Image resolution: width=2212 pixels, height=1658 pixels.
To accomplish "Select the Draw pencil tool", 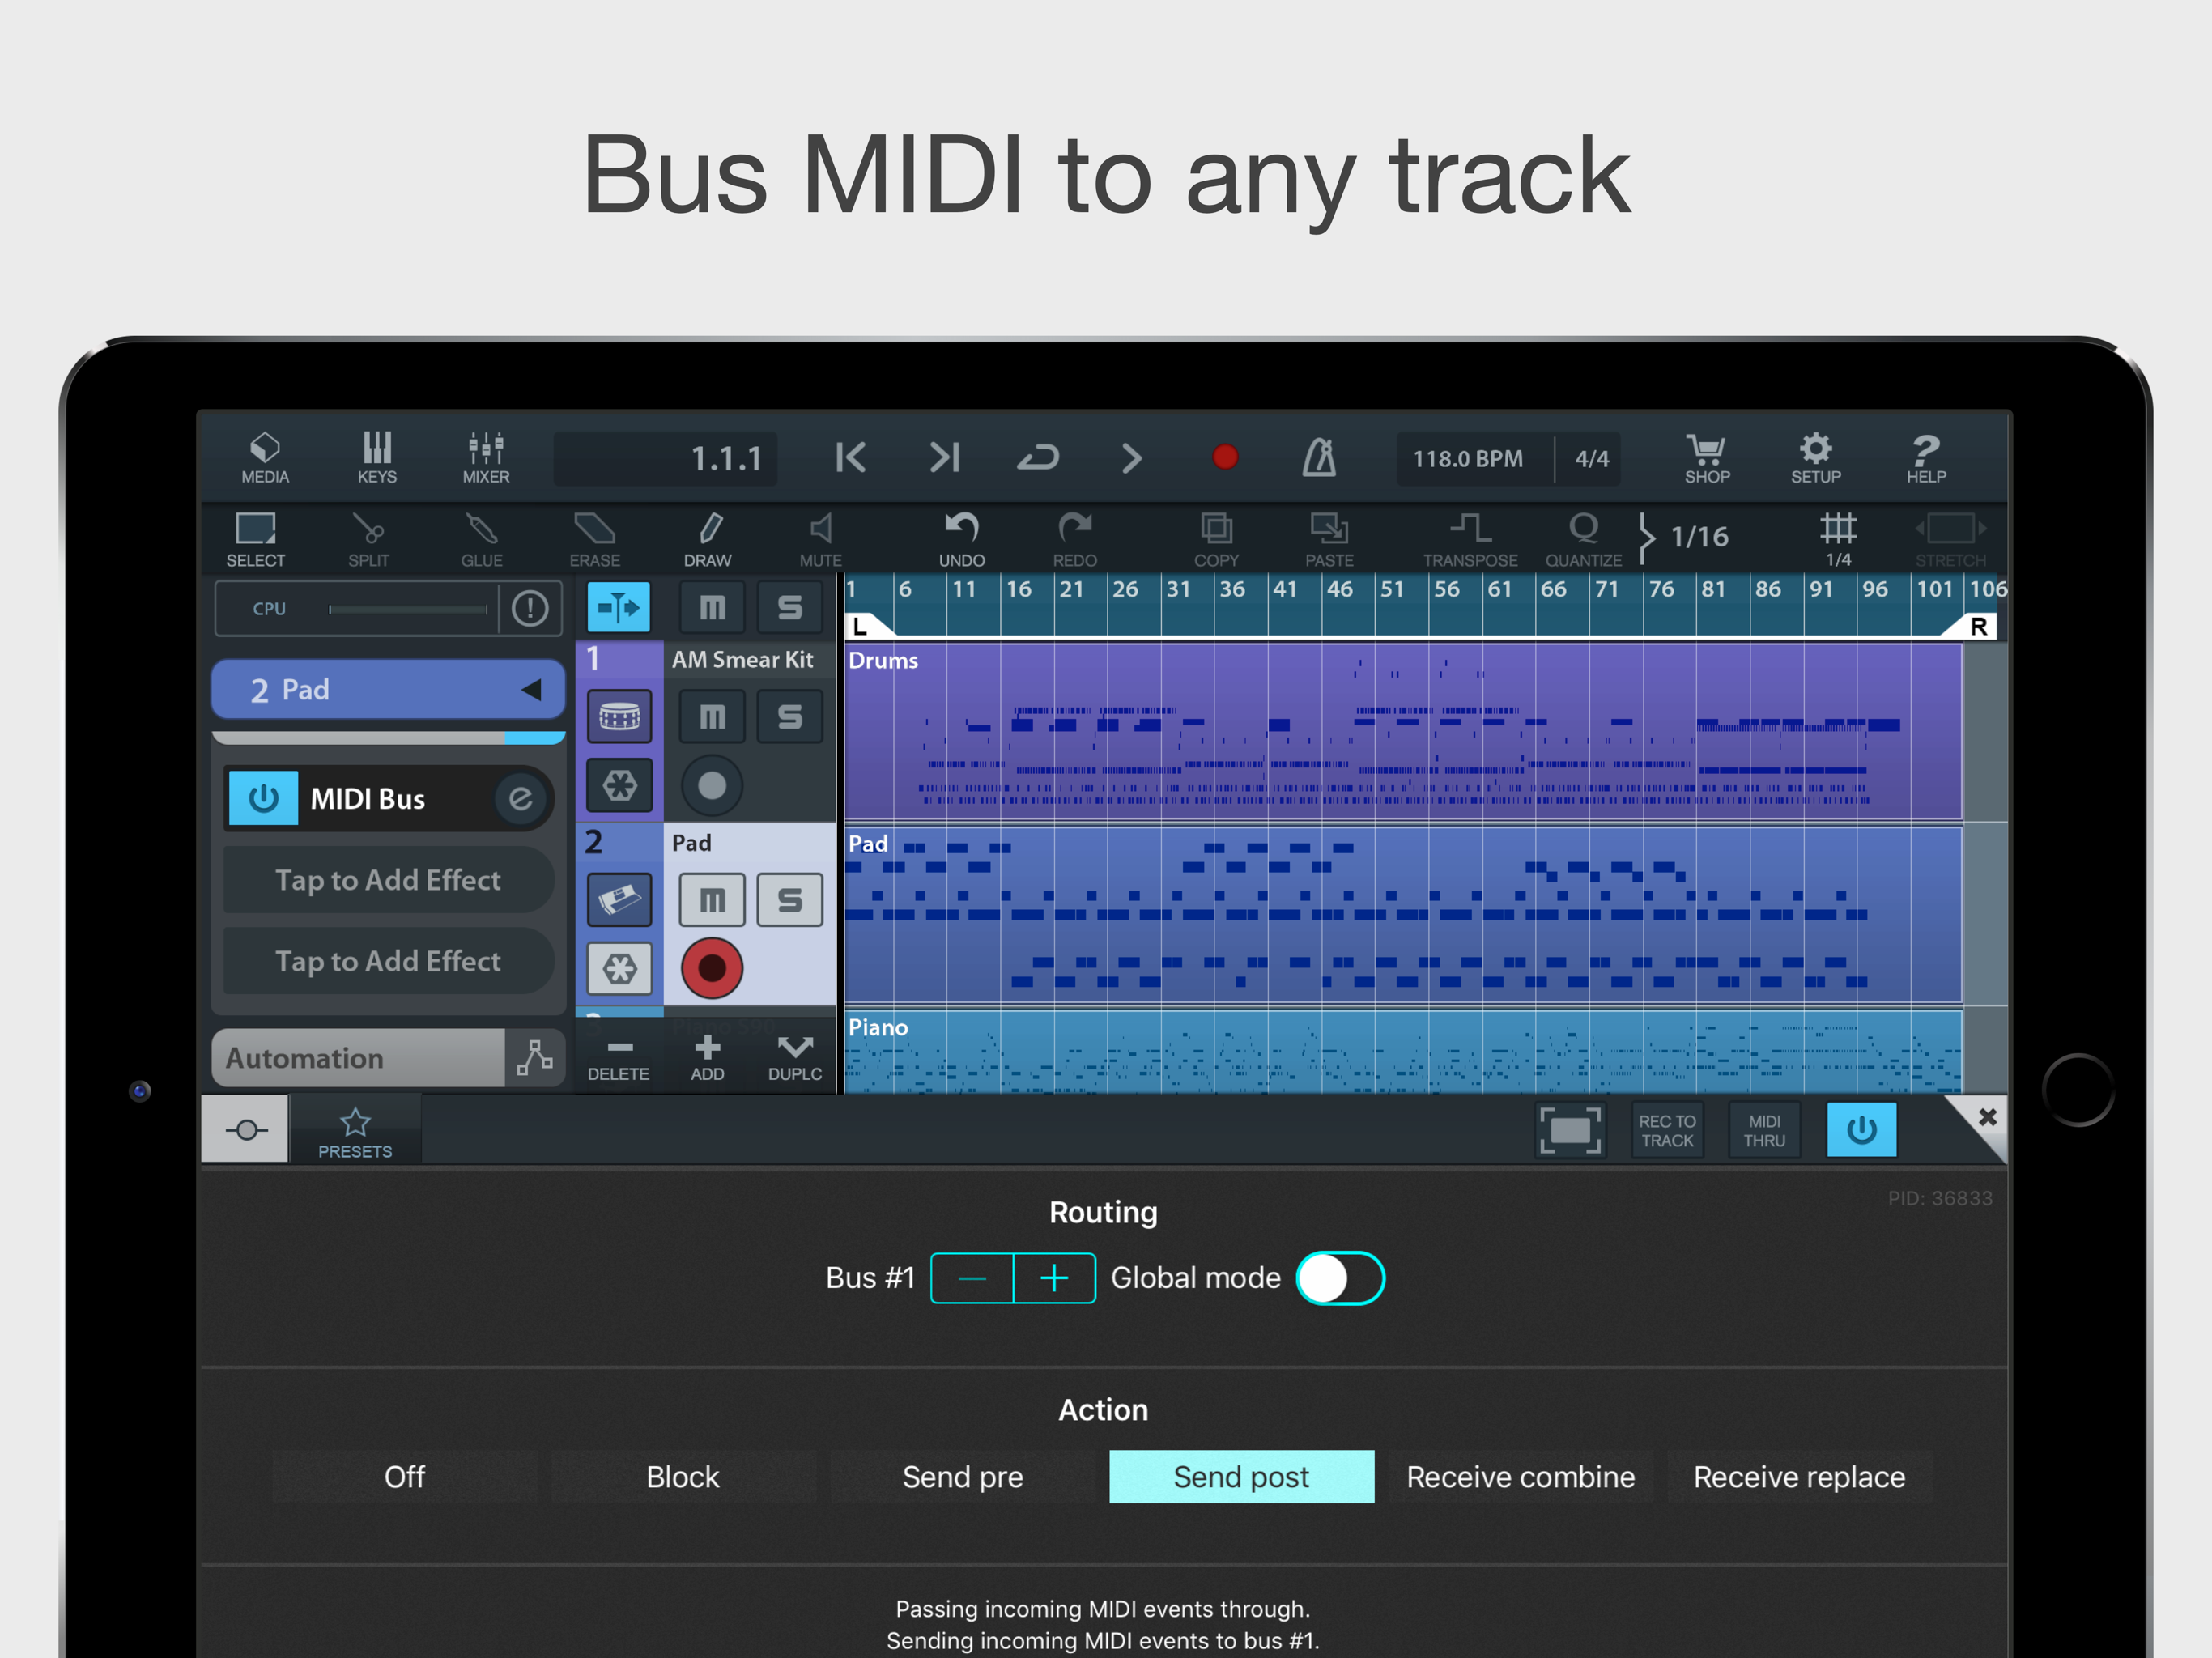I will coord(707,538).
